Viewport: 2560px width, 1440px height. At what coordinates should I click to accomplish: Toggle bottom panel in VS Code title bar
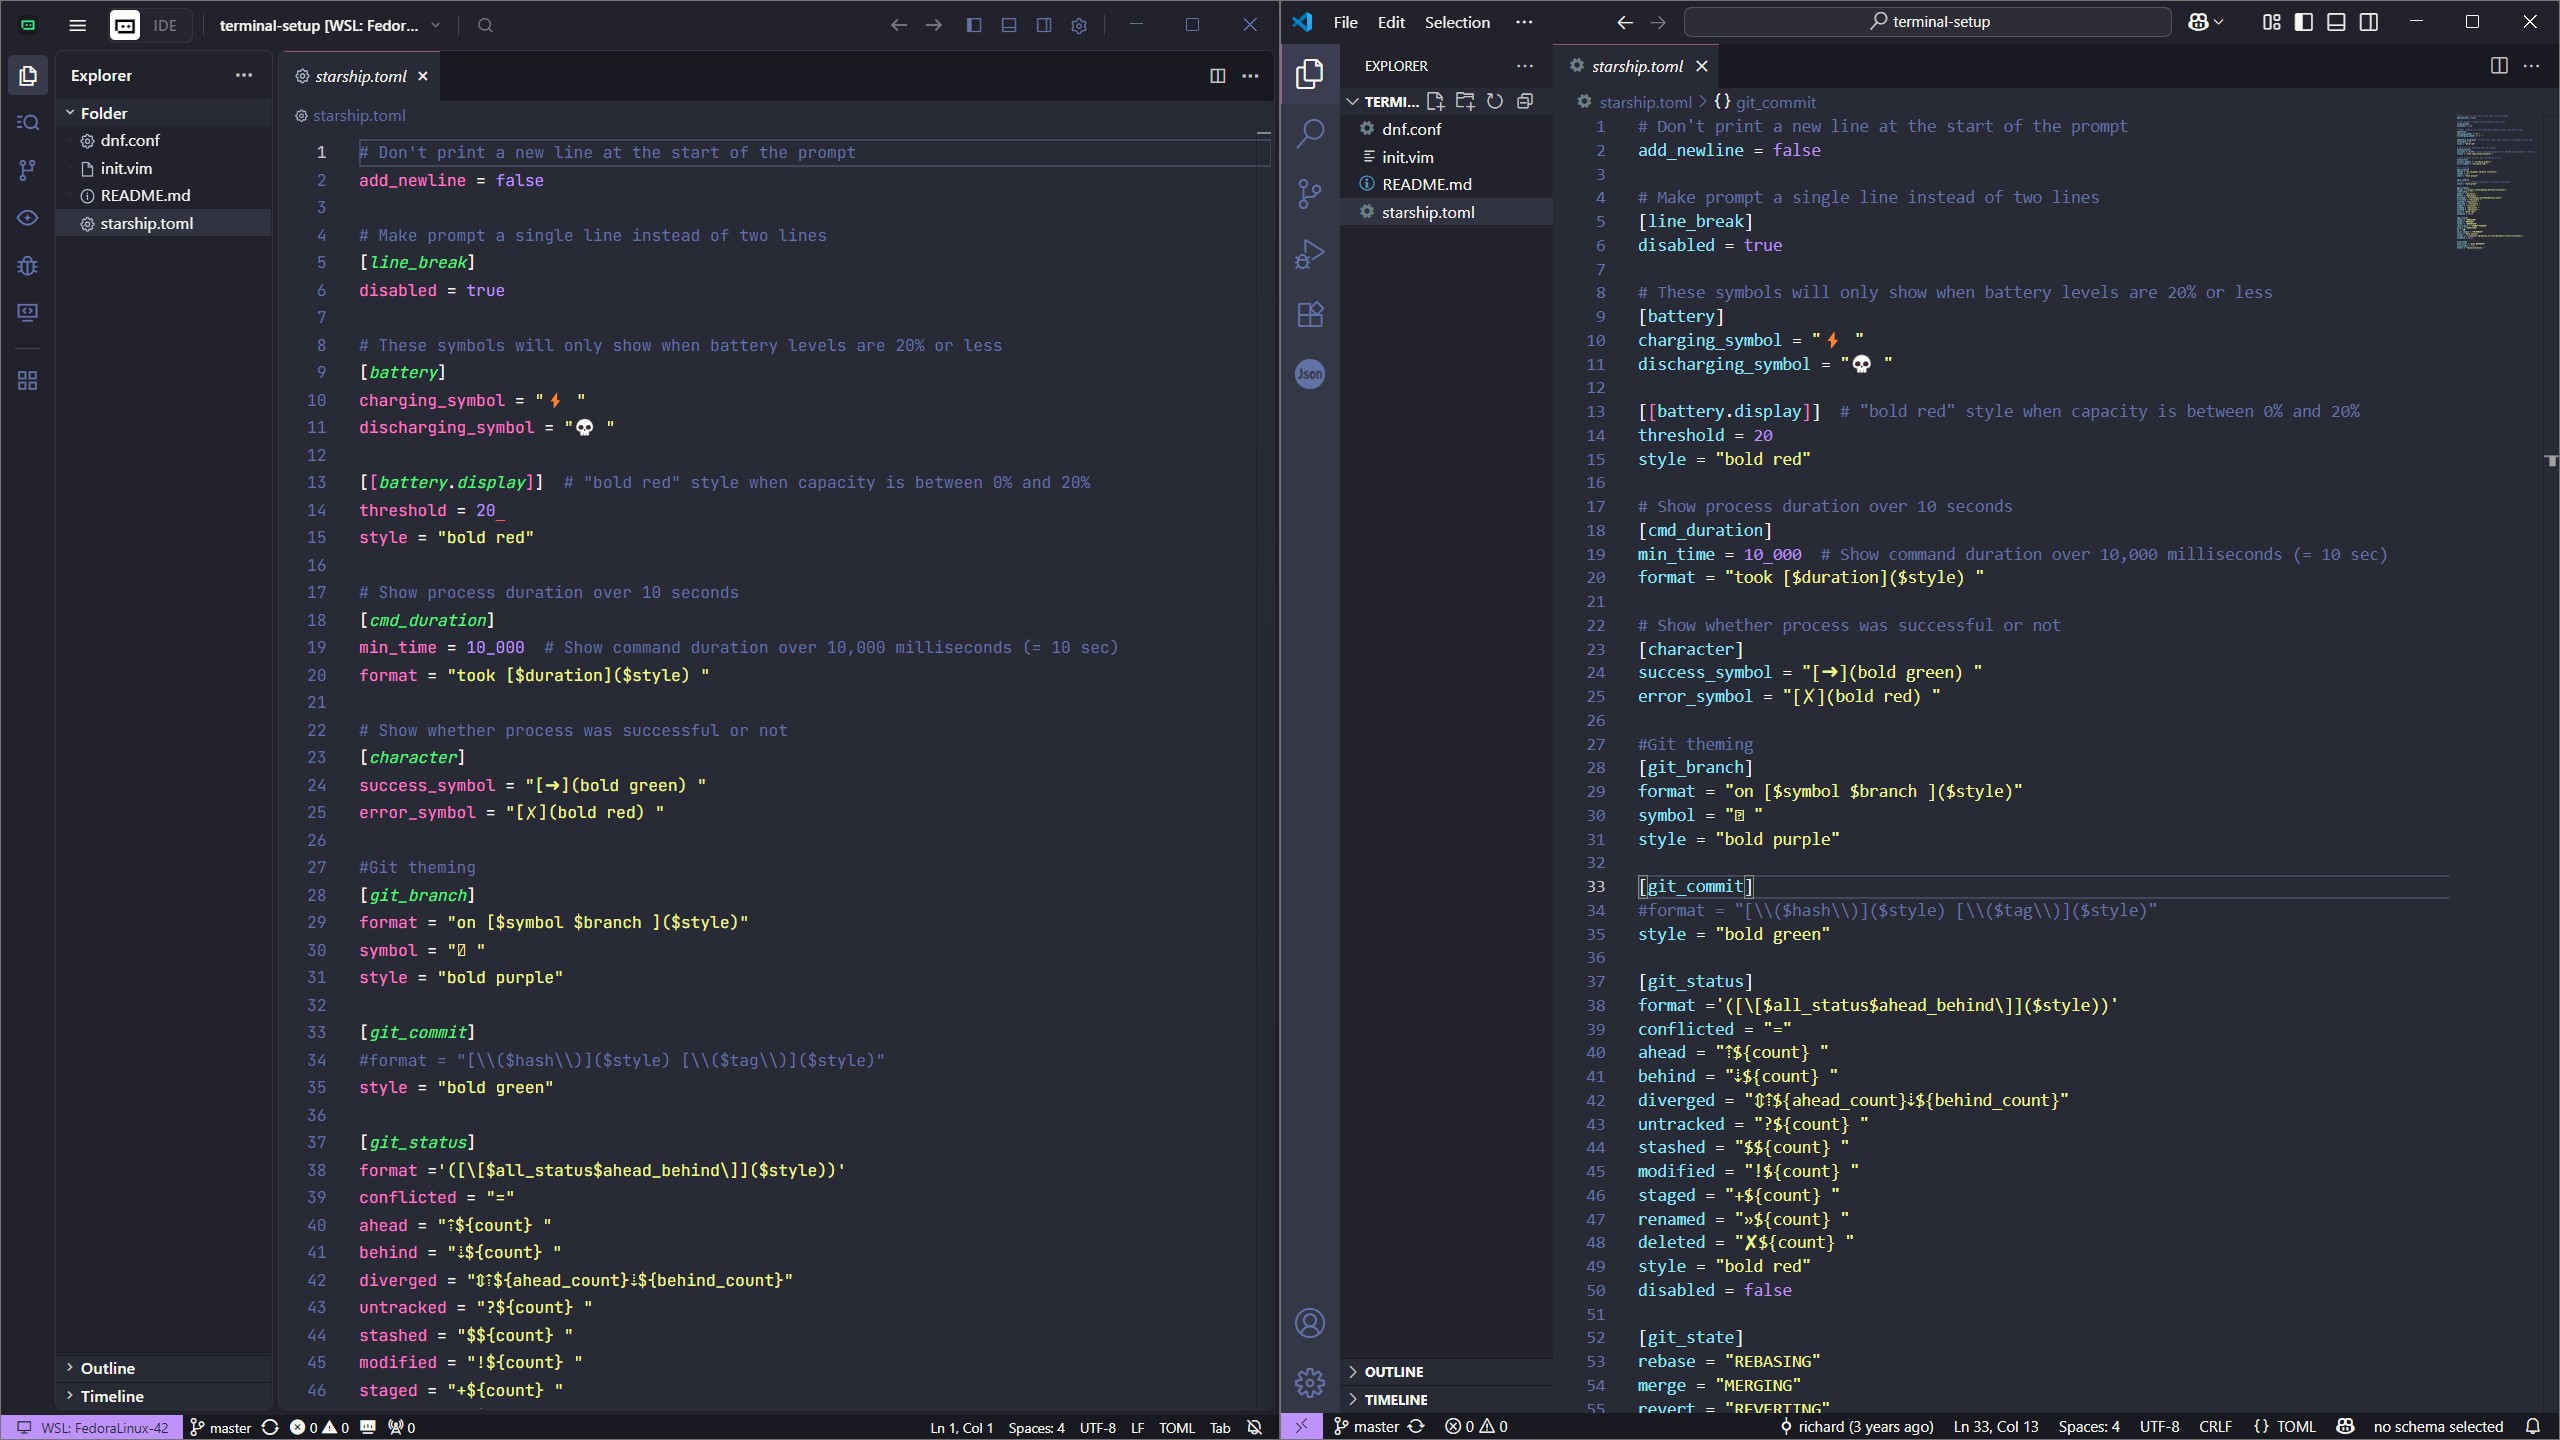2337,22
